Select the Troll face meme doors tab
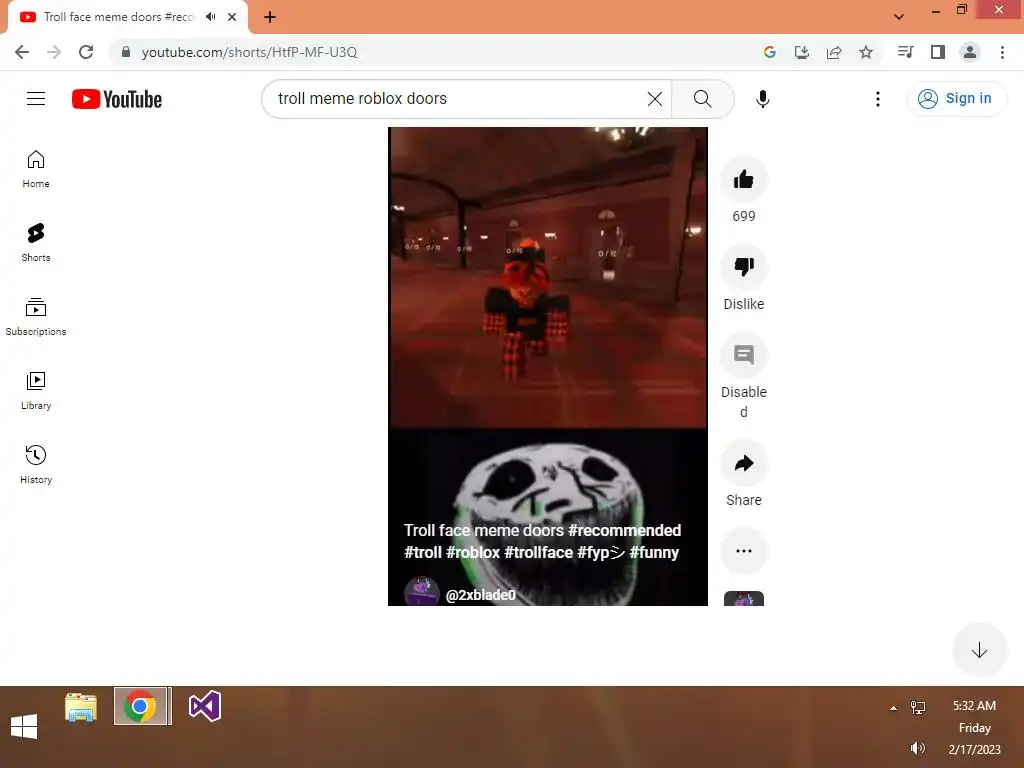This screenshot has width=1024, height=768. [119, 17]
